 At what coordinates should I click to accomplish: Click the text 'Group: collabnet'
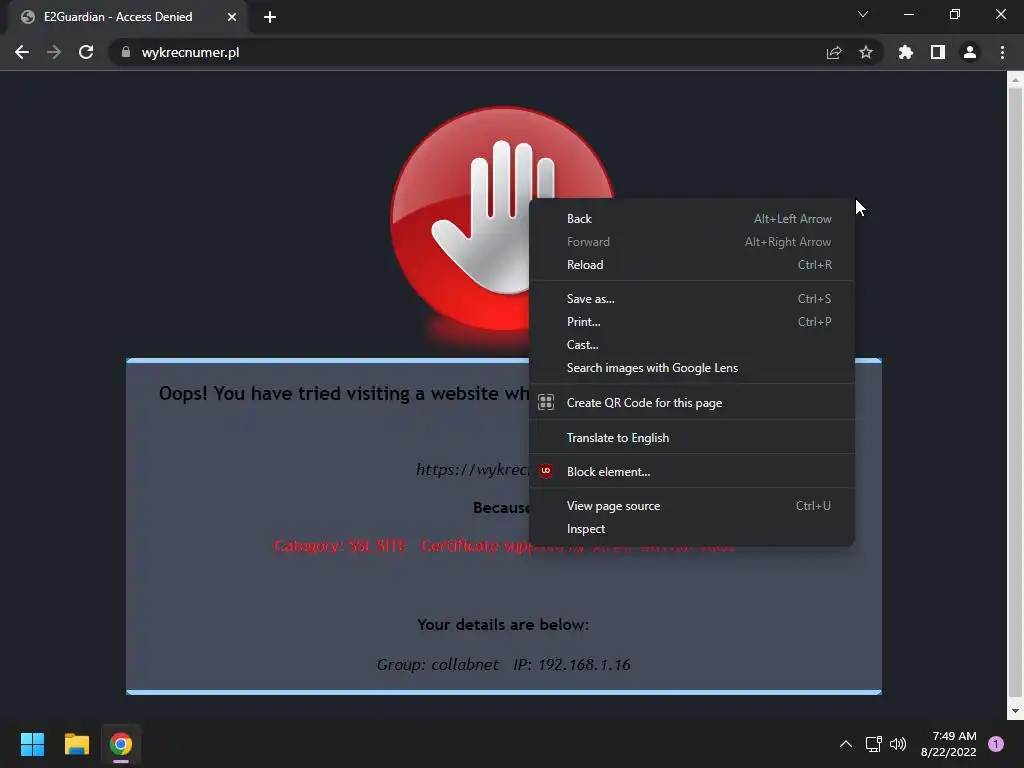tap(438, 665)
